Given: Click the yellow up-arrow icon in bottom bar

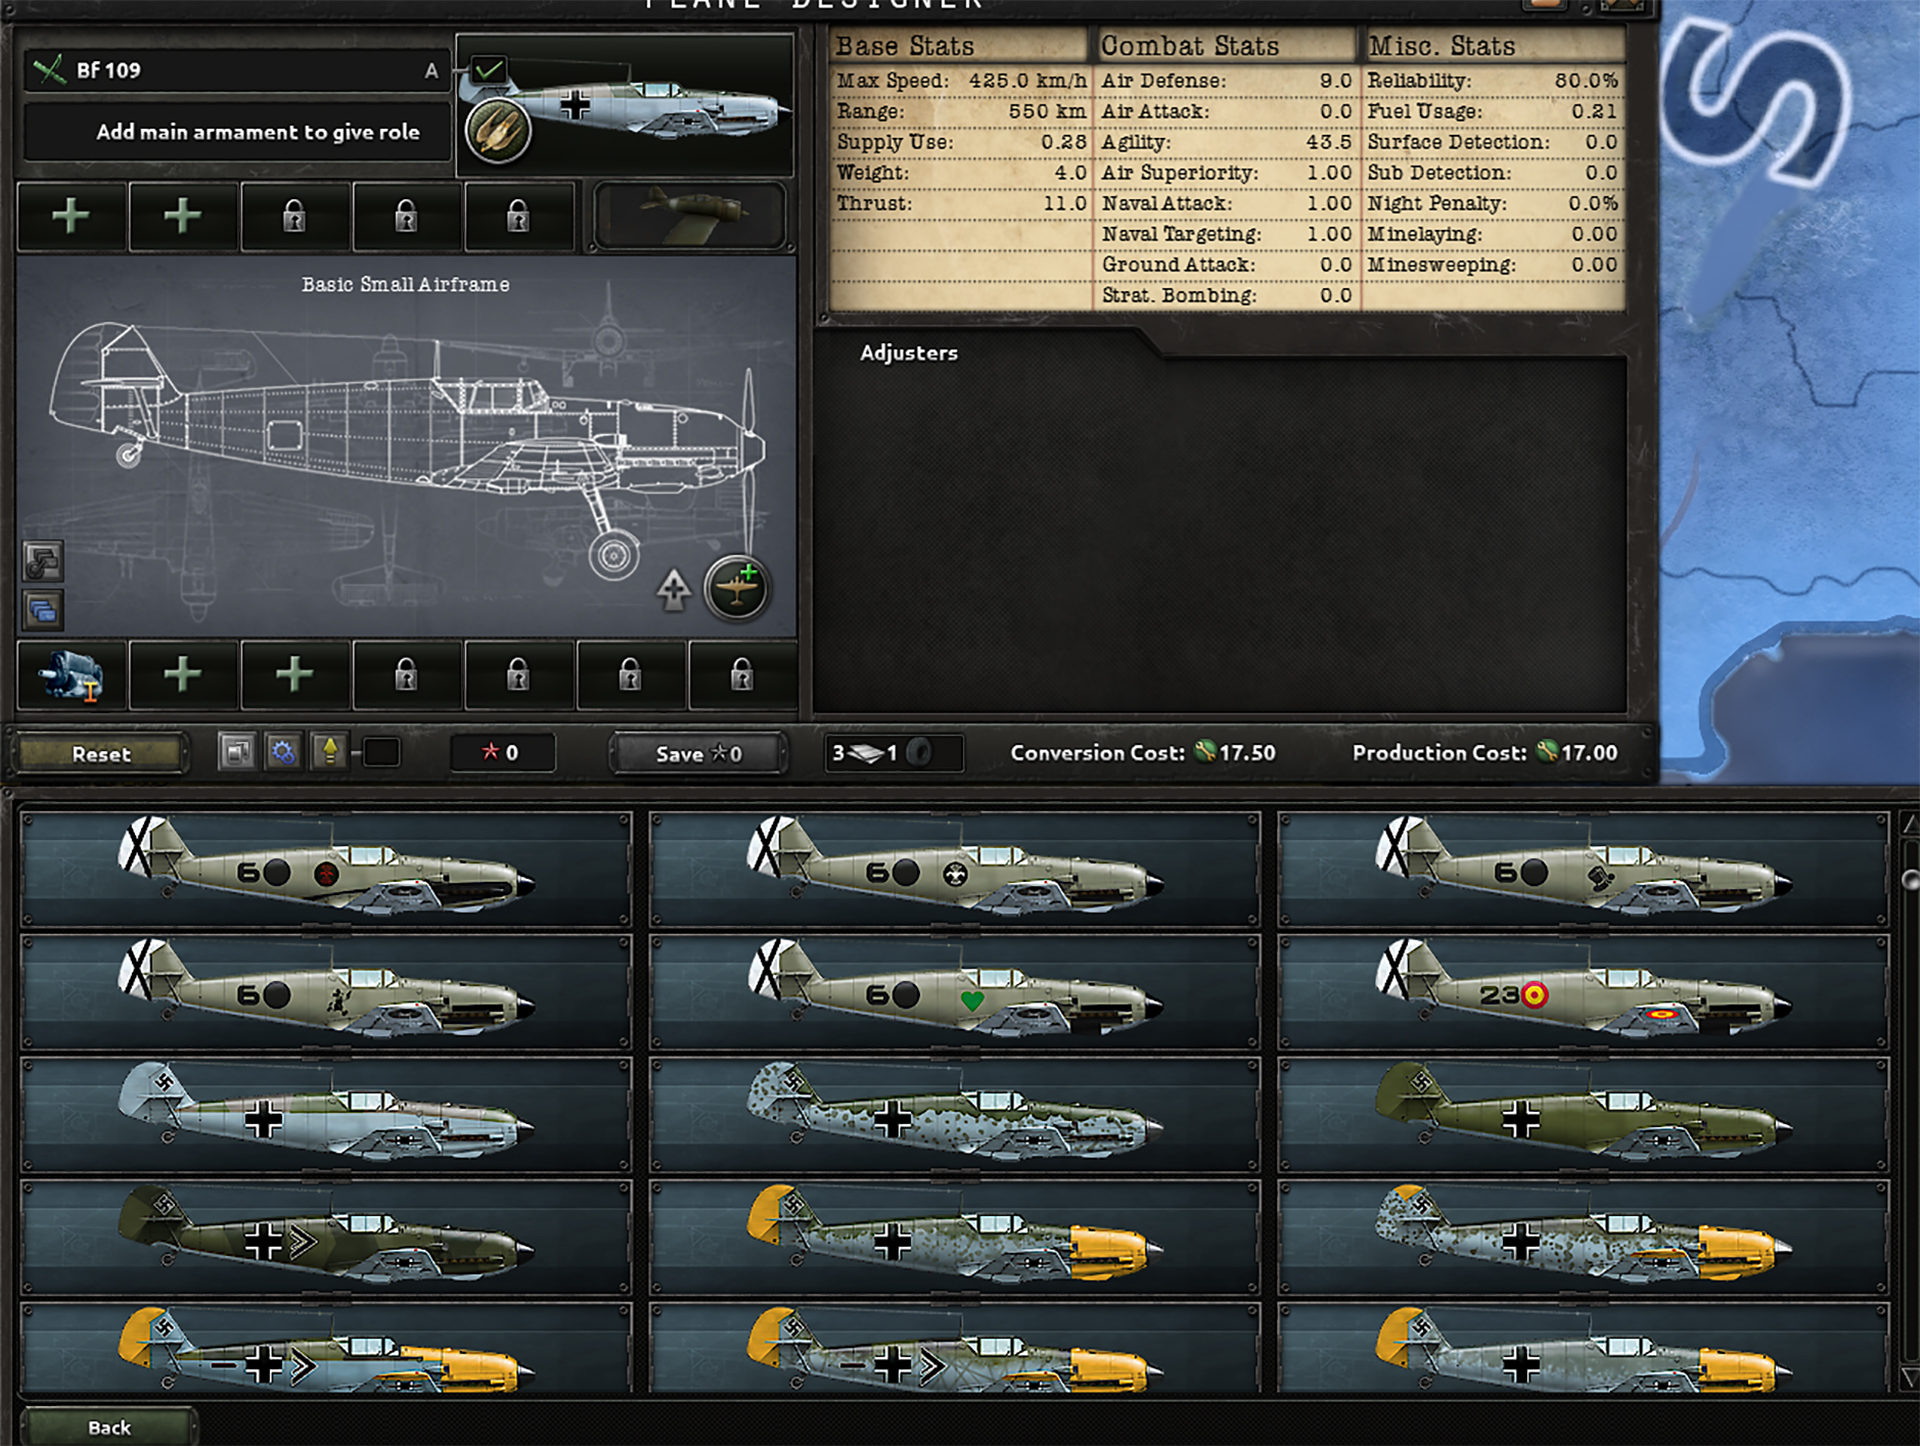Looking at the screenshot, I should click(x=329, y=752).
